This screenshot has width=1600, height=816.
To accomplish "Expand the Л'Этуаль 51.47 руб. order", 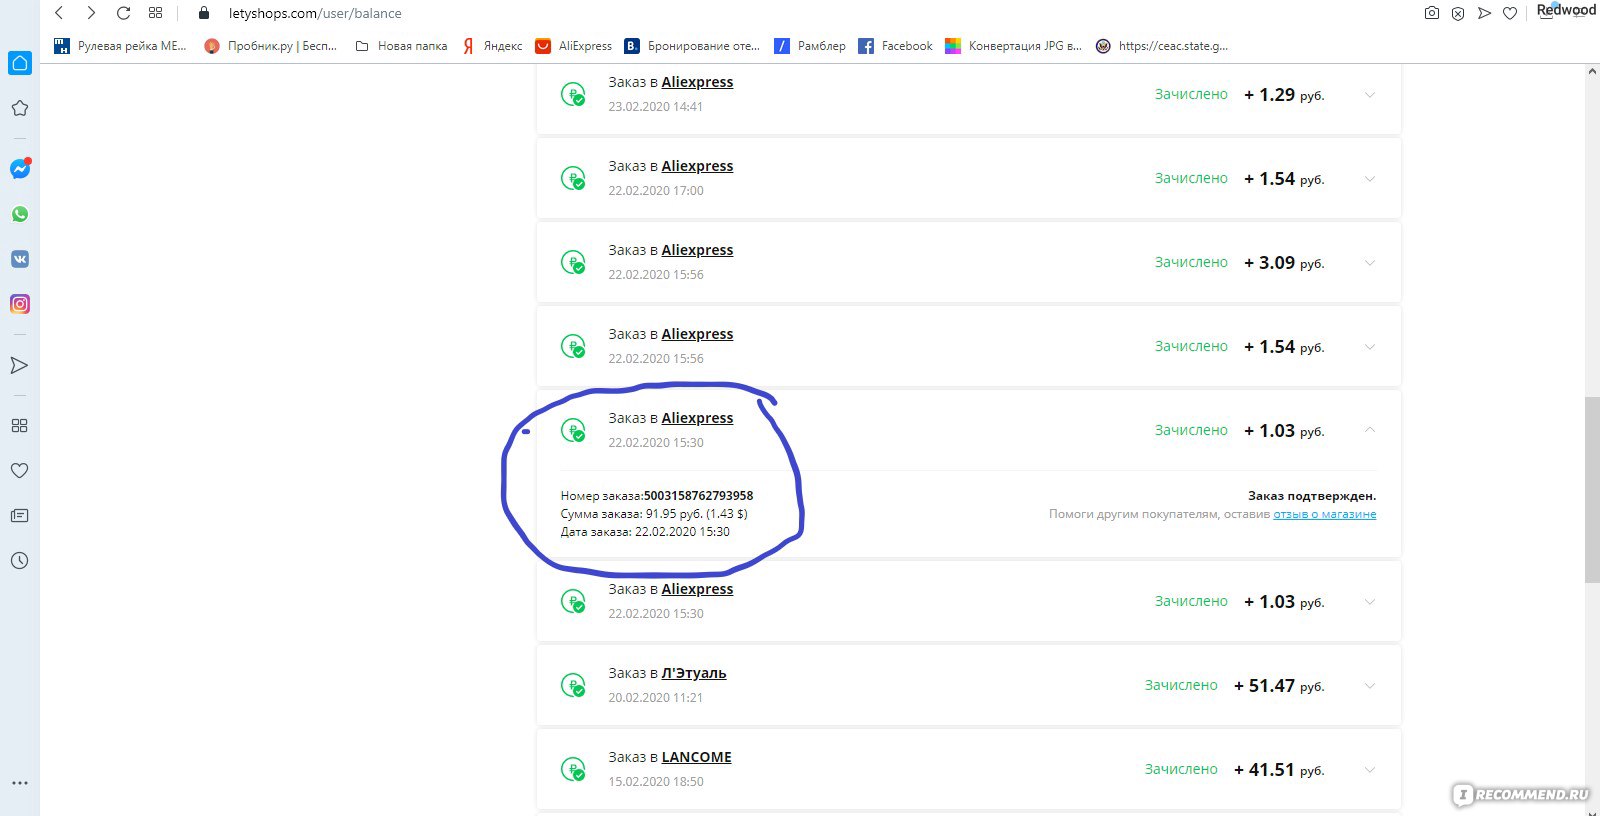I will 1370,686.
